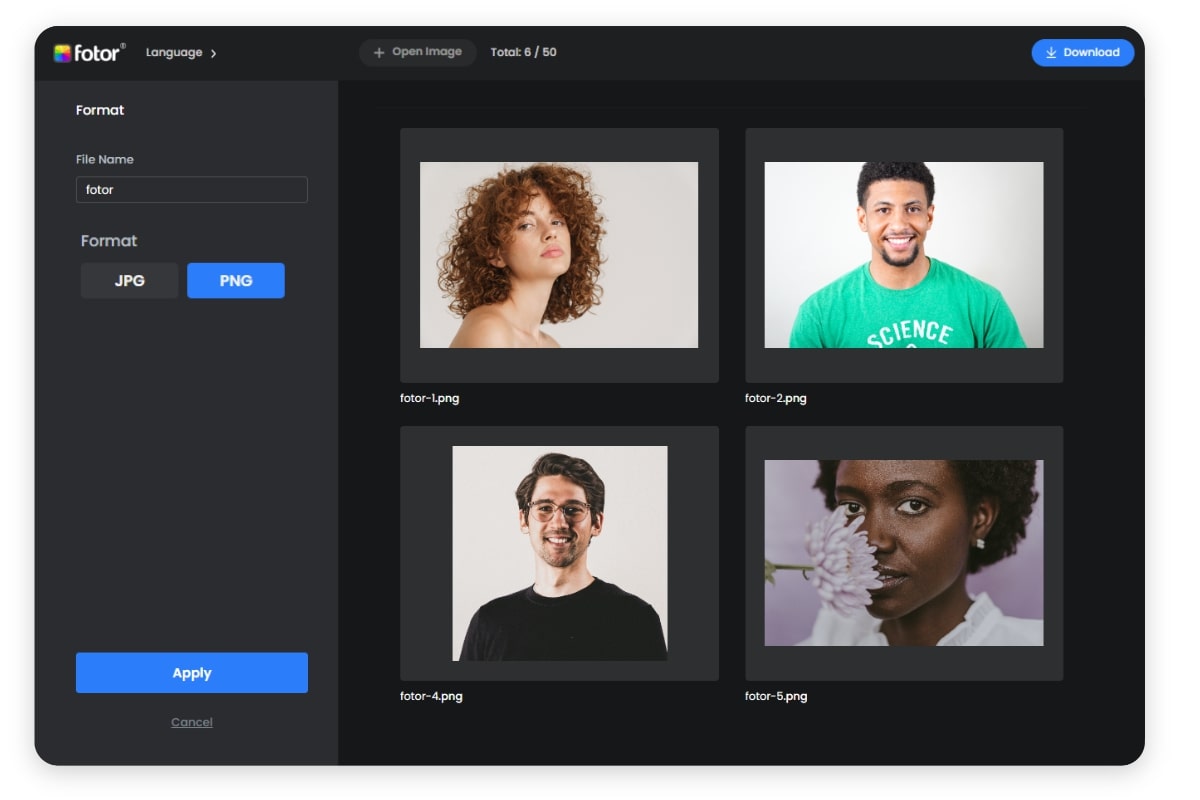Click the plus icon inside Open Image
The height and width of the screenshot is (800, 1200).
378,52
